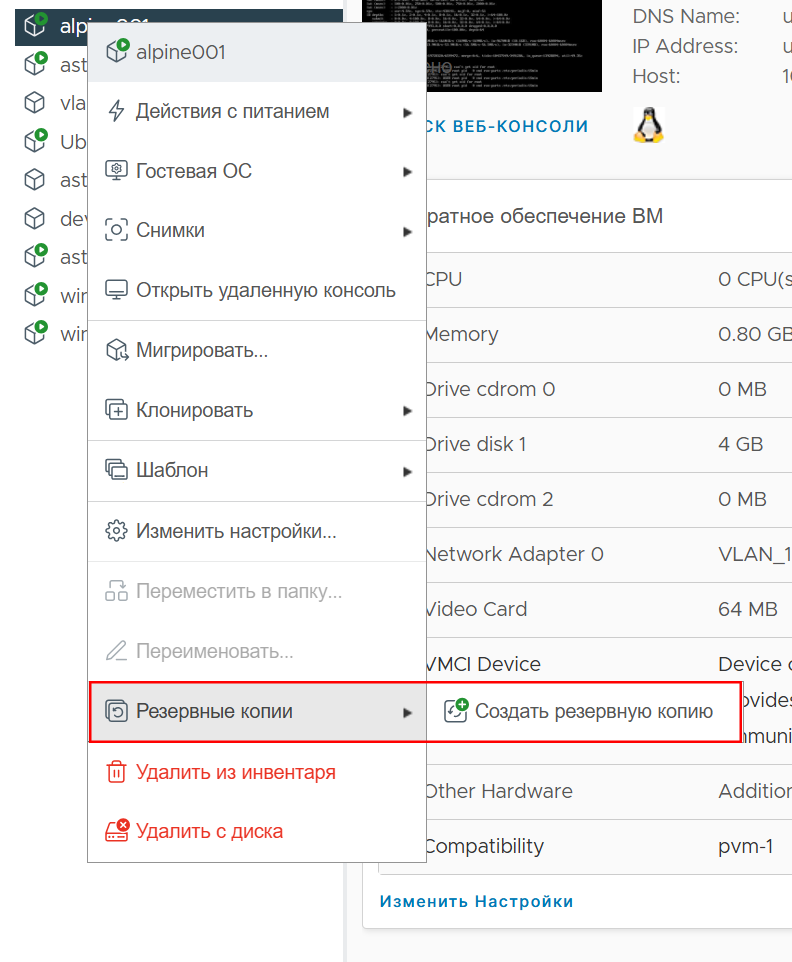Click the selected alpine VM tree icon
This screenshot has height=962, width=792.
pos(36,25)
